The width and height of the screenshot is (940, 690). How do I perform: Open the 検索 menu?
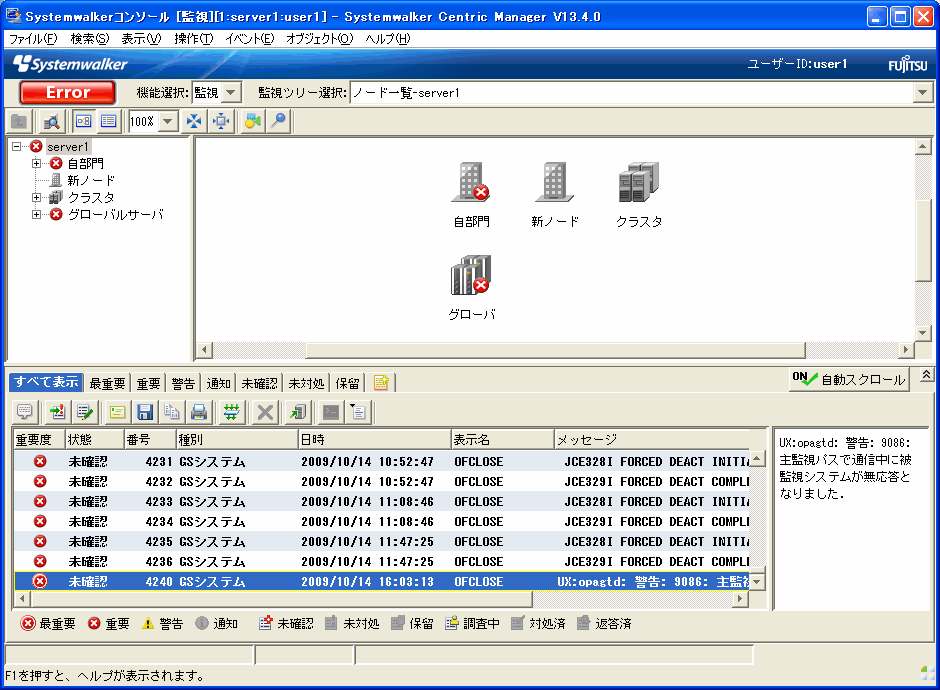90,38
